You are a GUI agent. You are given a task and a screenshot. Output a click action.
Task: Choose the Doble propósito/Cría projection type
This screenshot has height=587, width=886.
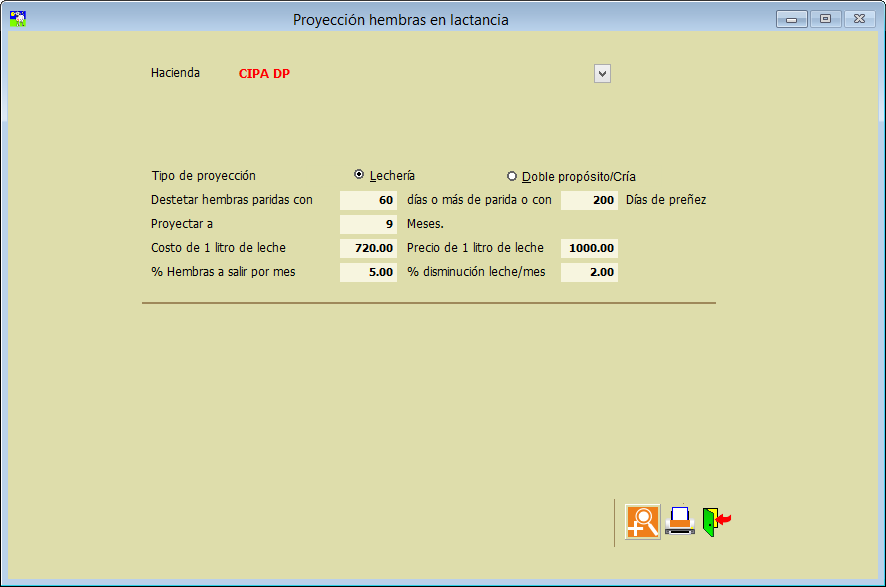click(513, 176)
